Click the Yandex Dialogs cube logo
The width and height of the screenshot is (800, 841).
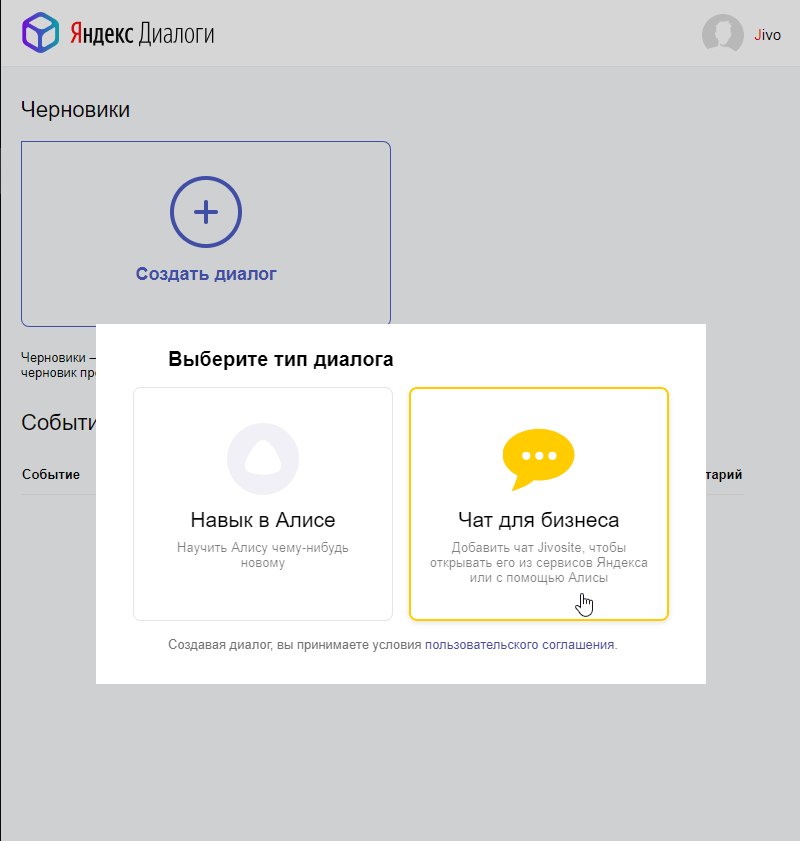40,33
